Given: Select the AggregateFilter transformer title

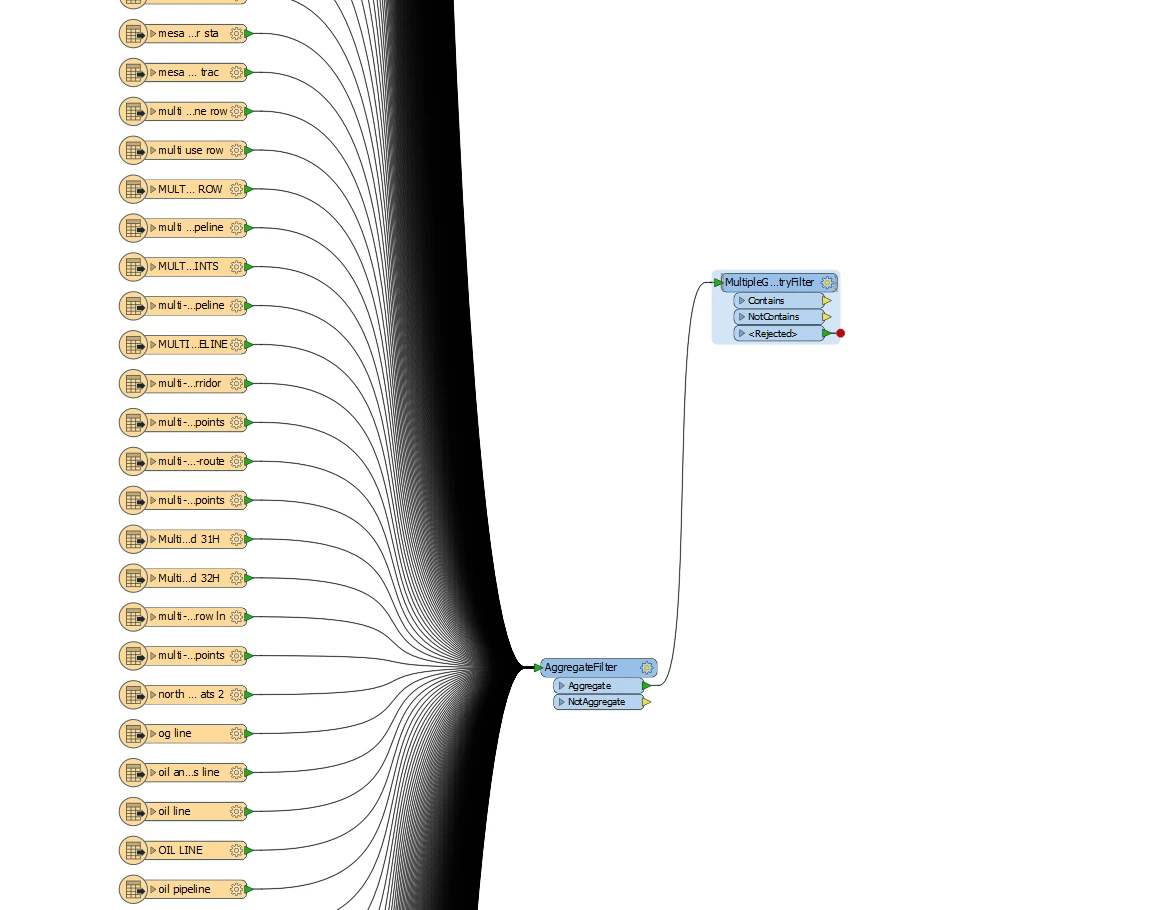Looking at the screenshot, I should coord(581,668).
